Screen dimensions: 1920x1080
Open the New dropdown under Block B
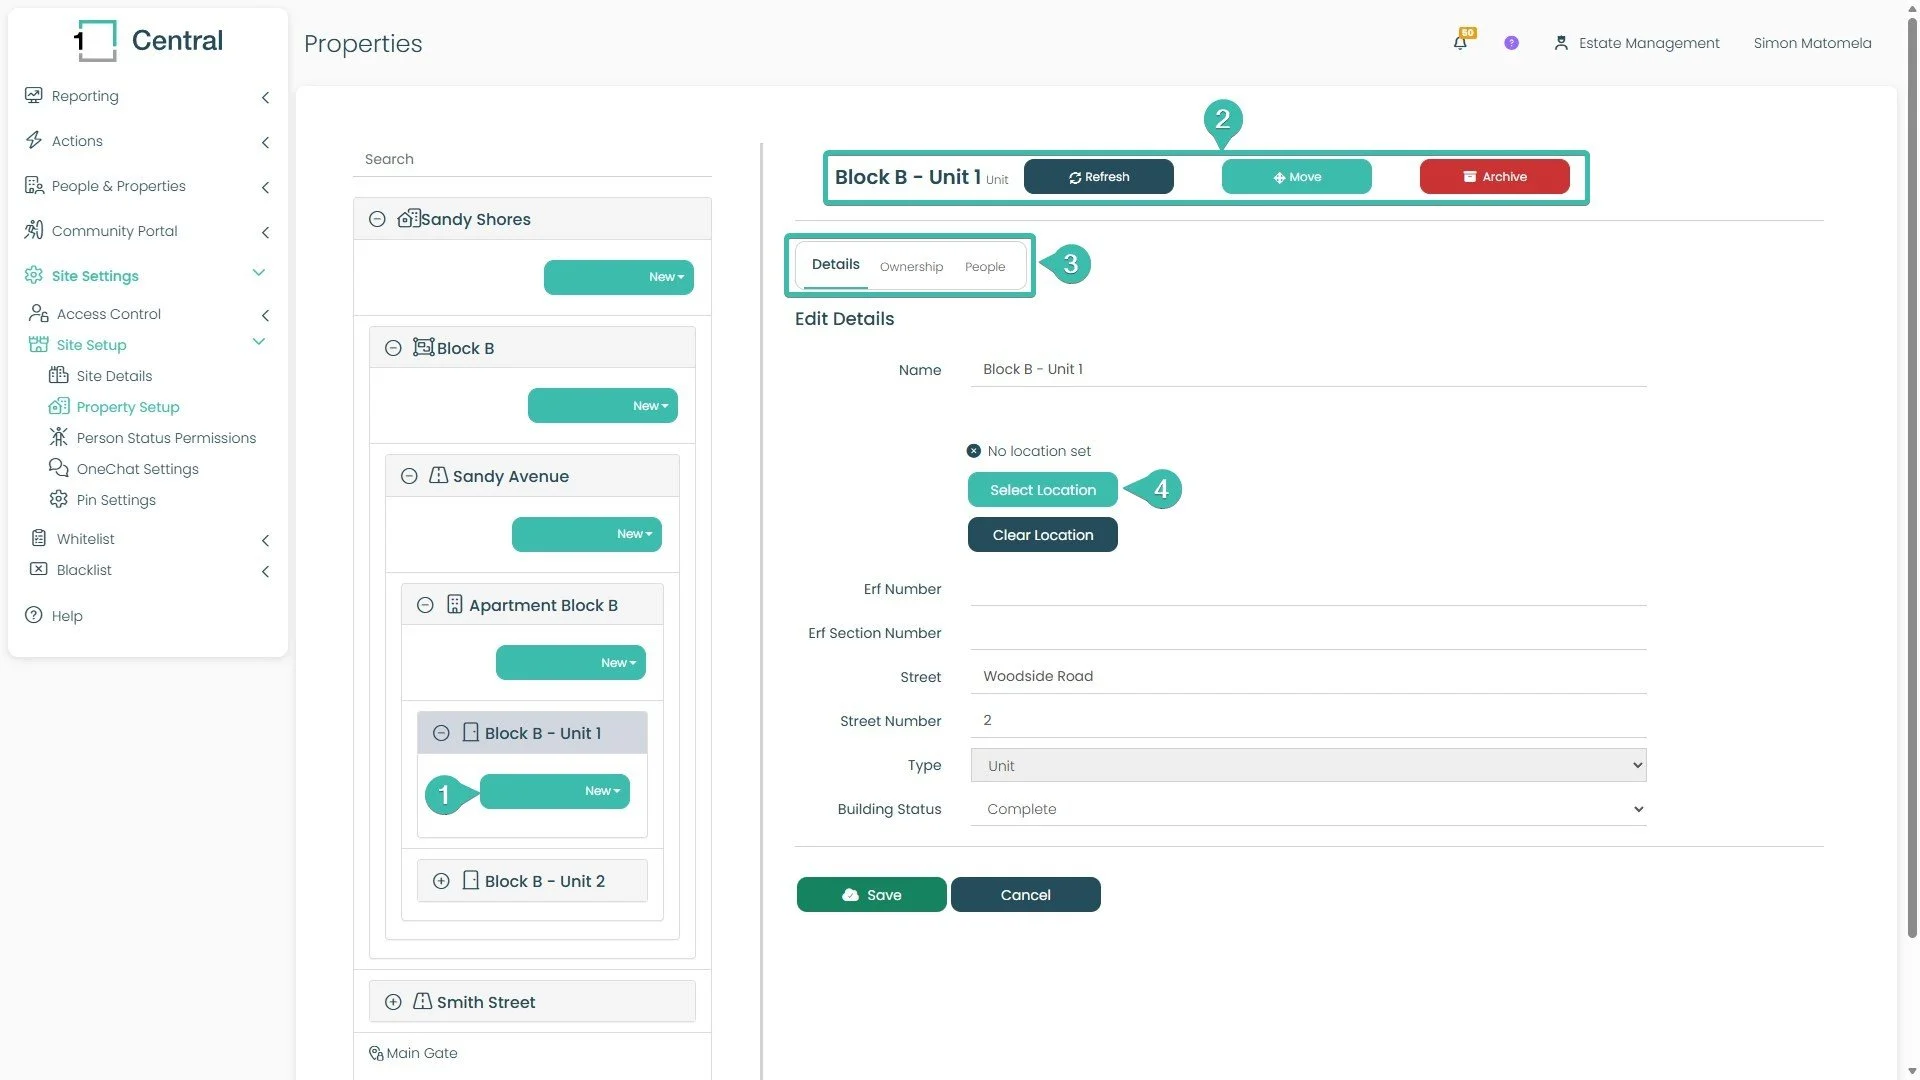[x=603, y=406]
